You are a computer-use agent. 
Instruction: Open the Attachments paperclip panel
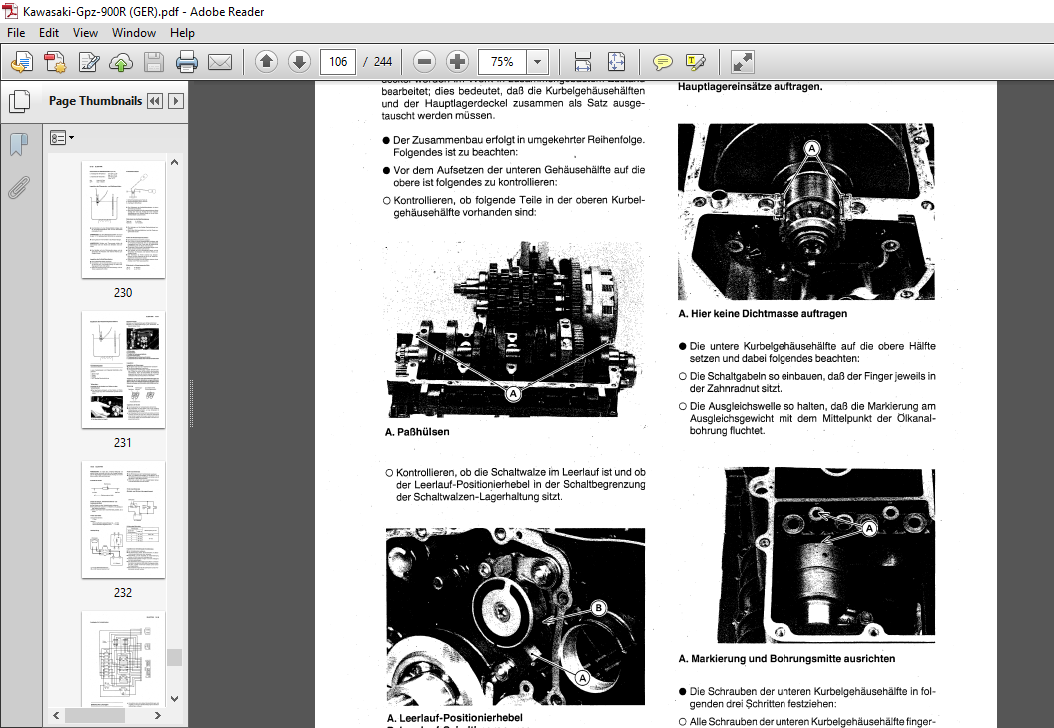coord(19,188)
